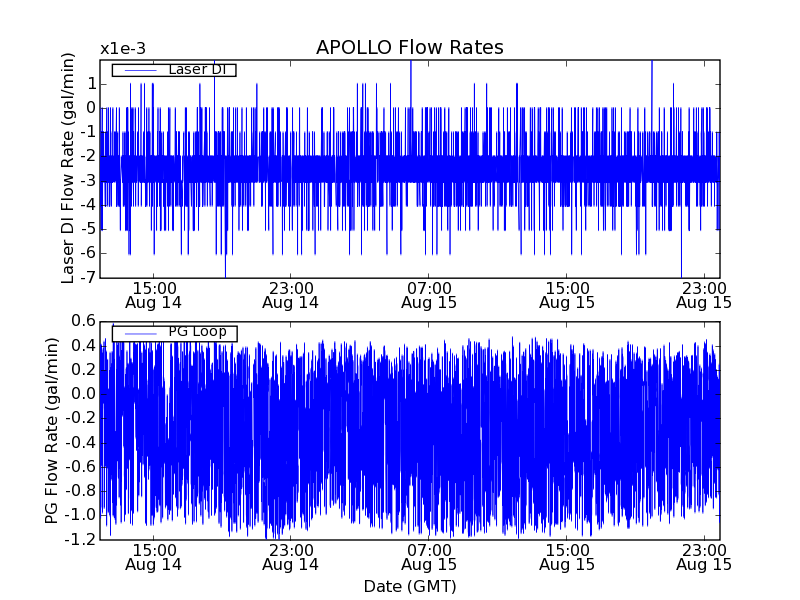
Task: Click the 0.0 y-axis tick on bottom plot
Action: point(82,394)
